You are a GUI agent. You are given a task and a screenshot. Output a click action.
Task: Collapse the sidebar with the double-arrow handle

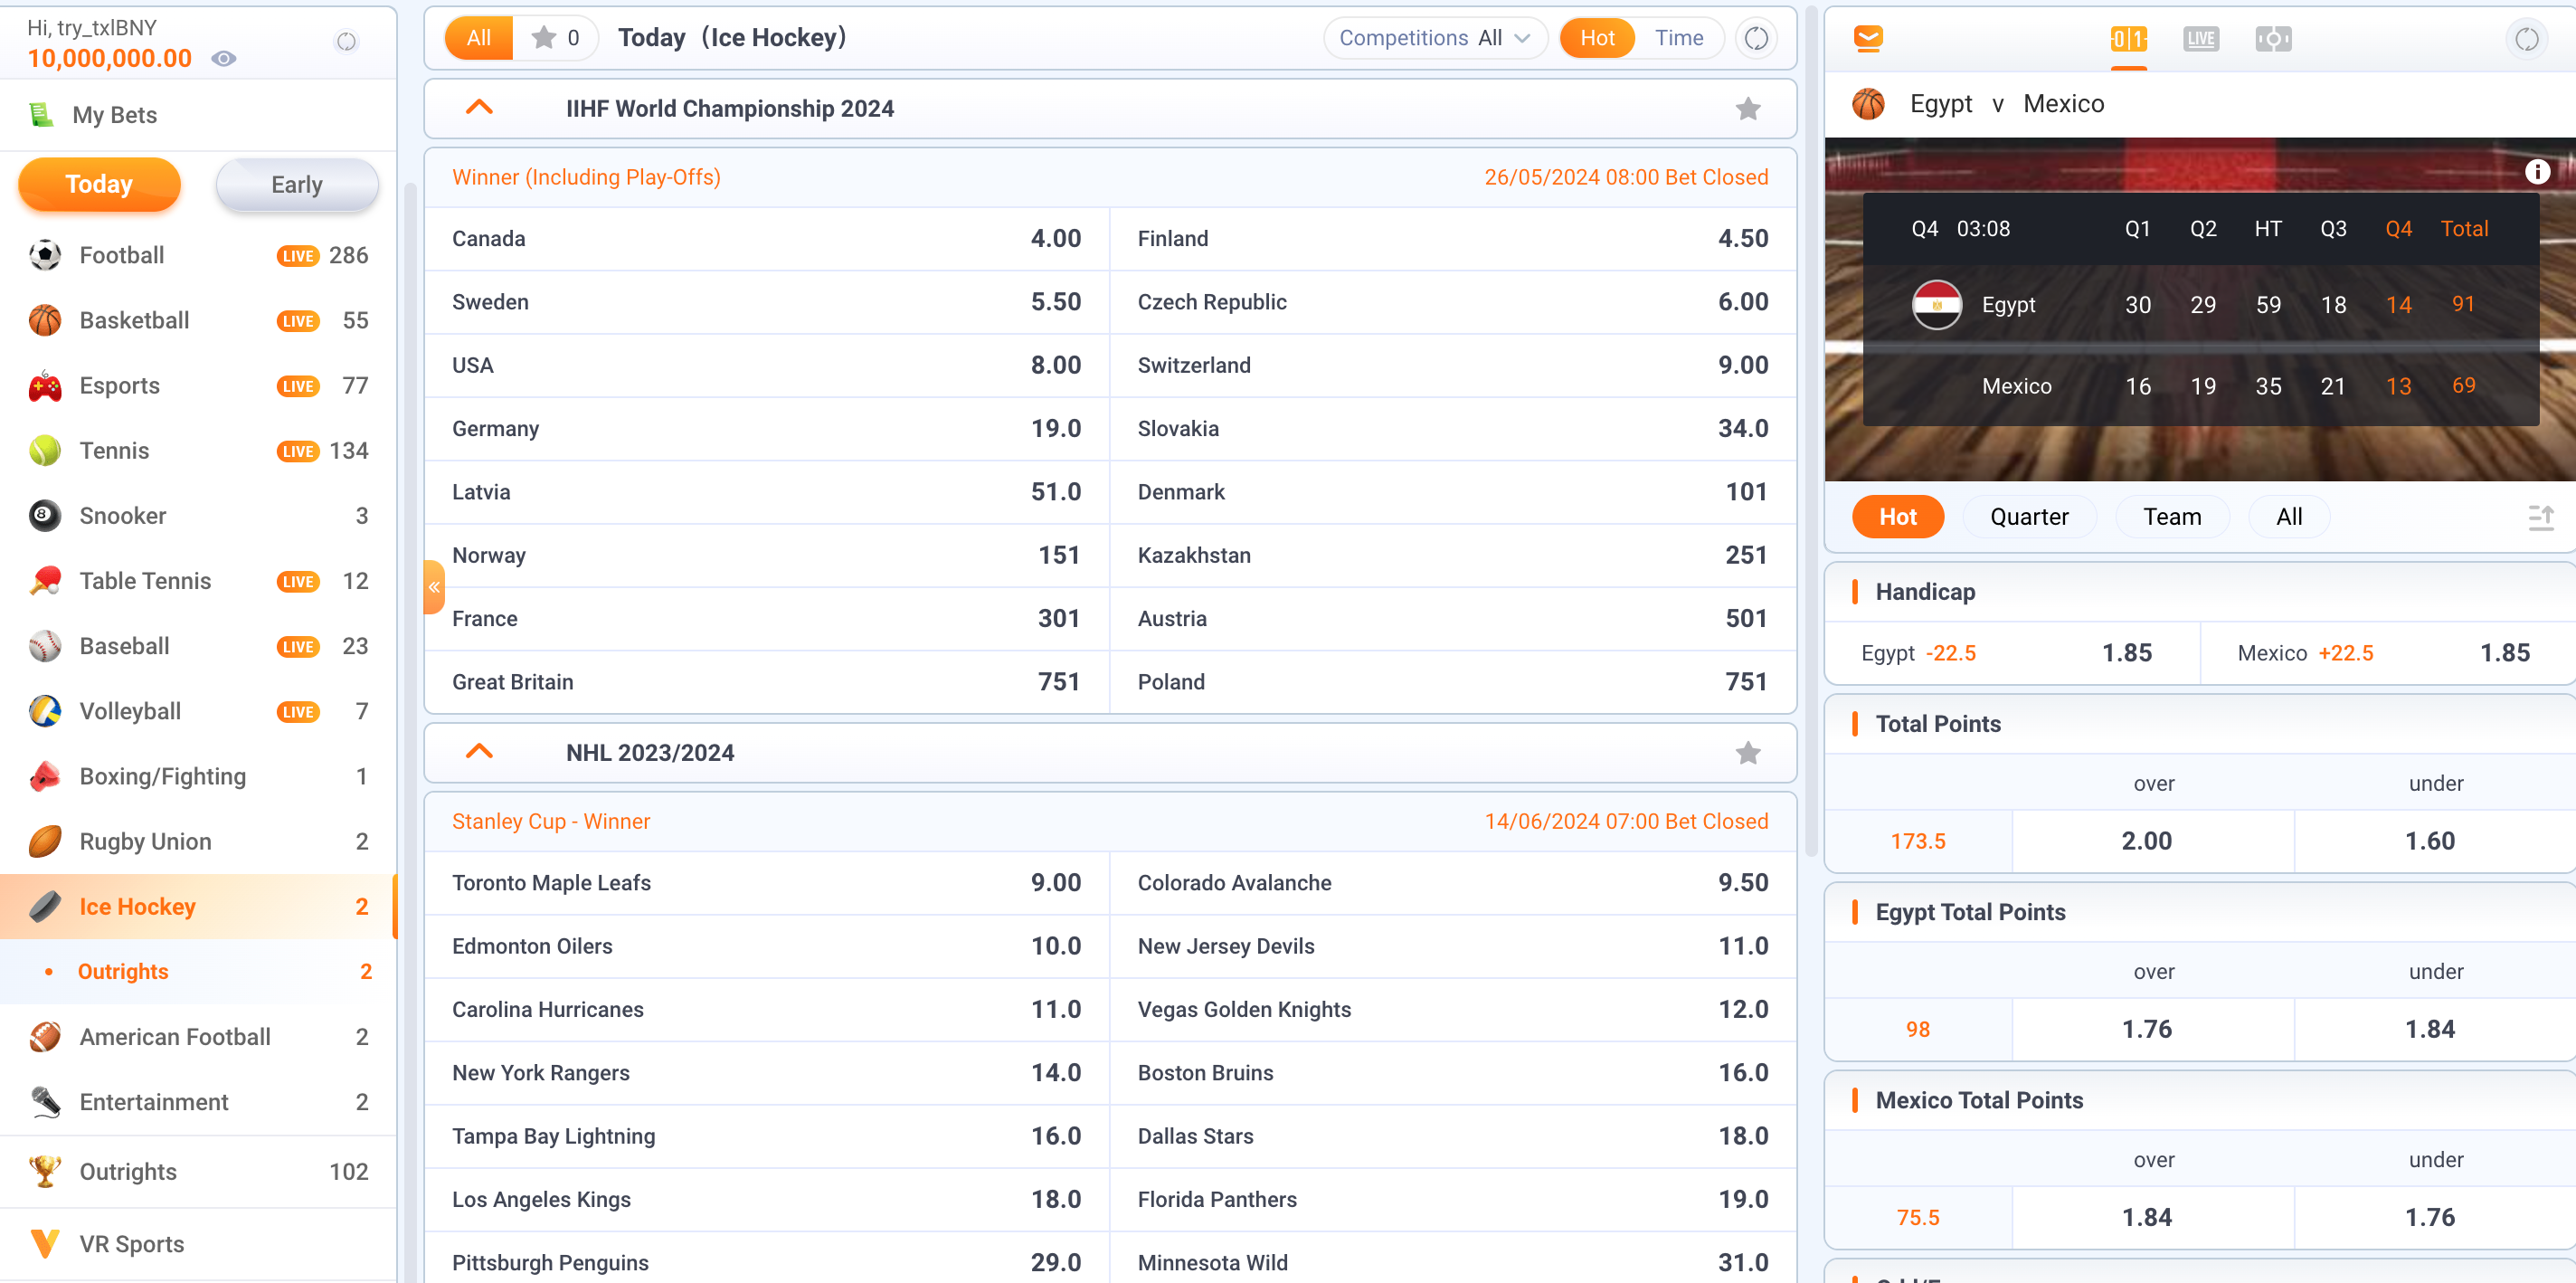click(434, 587)
